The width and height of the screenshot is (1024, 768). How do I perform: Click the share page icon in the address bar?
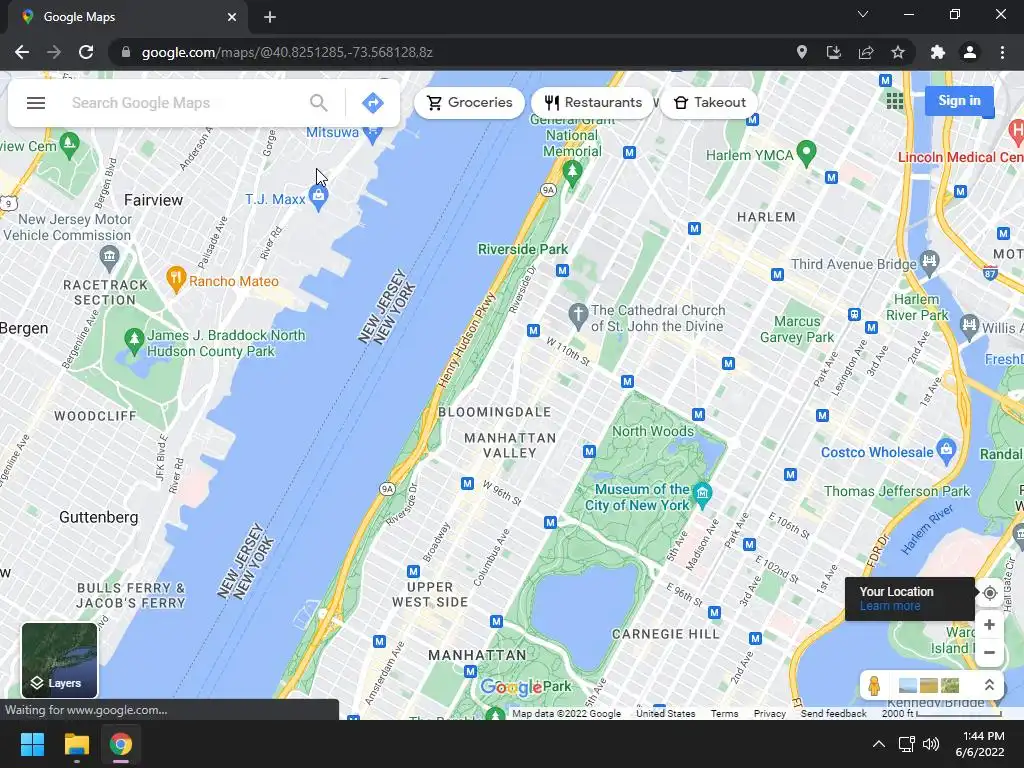point(866,52)
